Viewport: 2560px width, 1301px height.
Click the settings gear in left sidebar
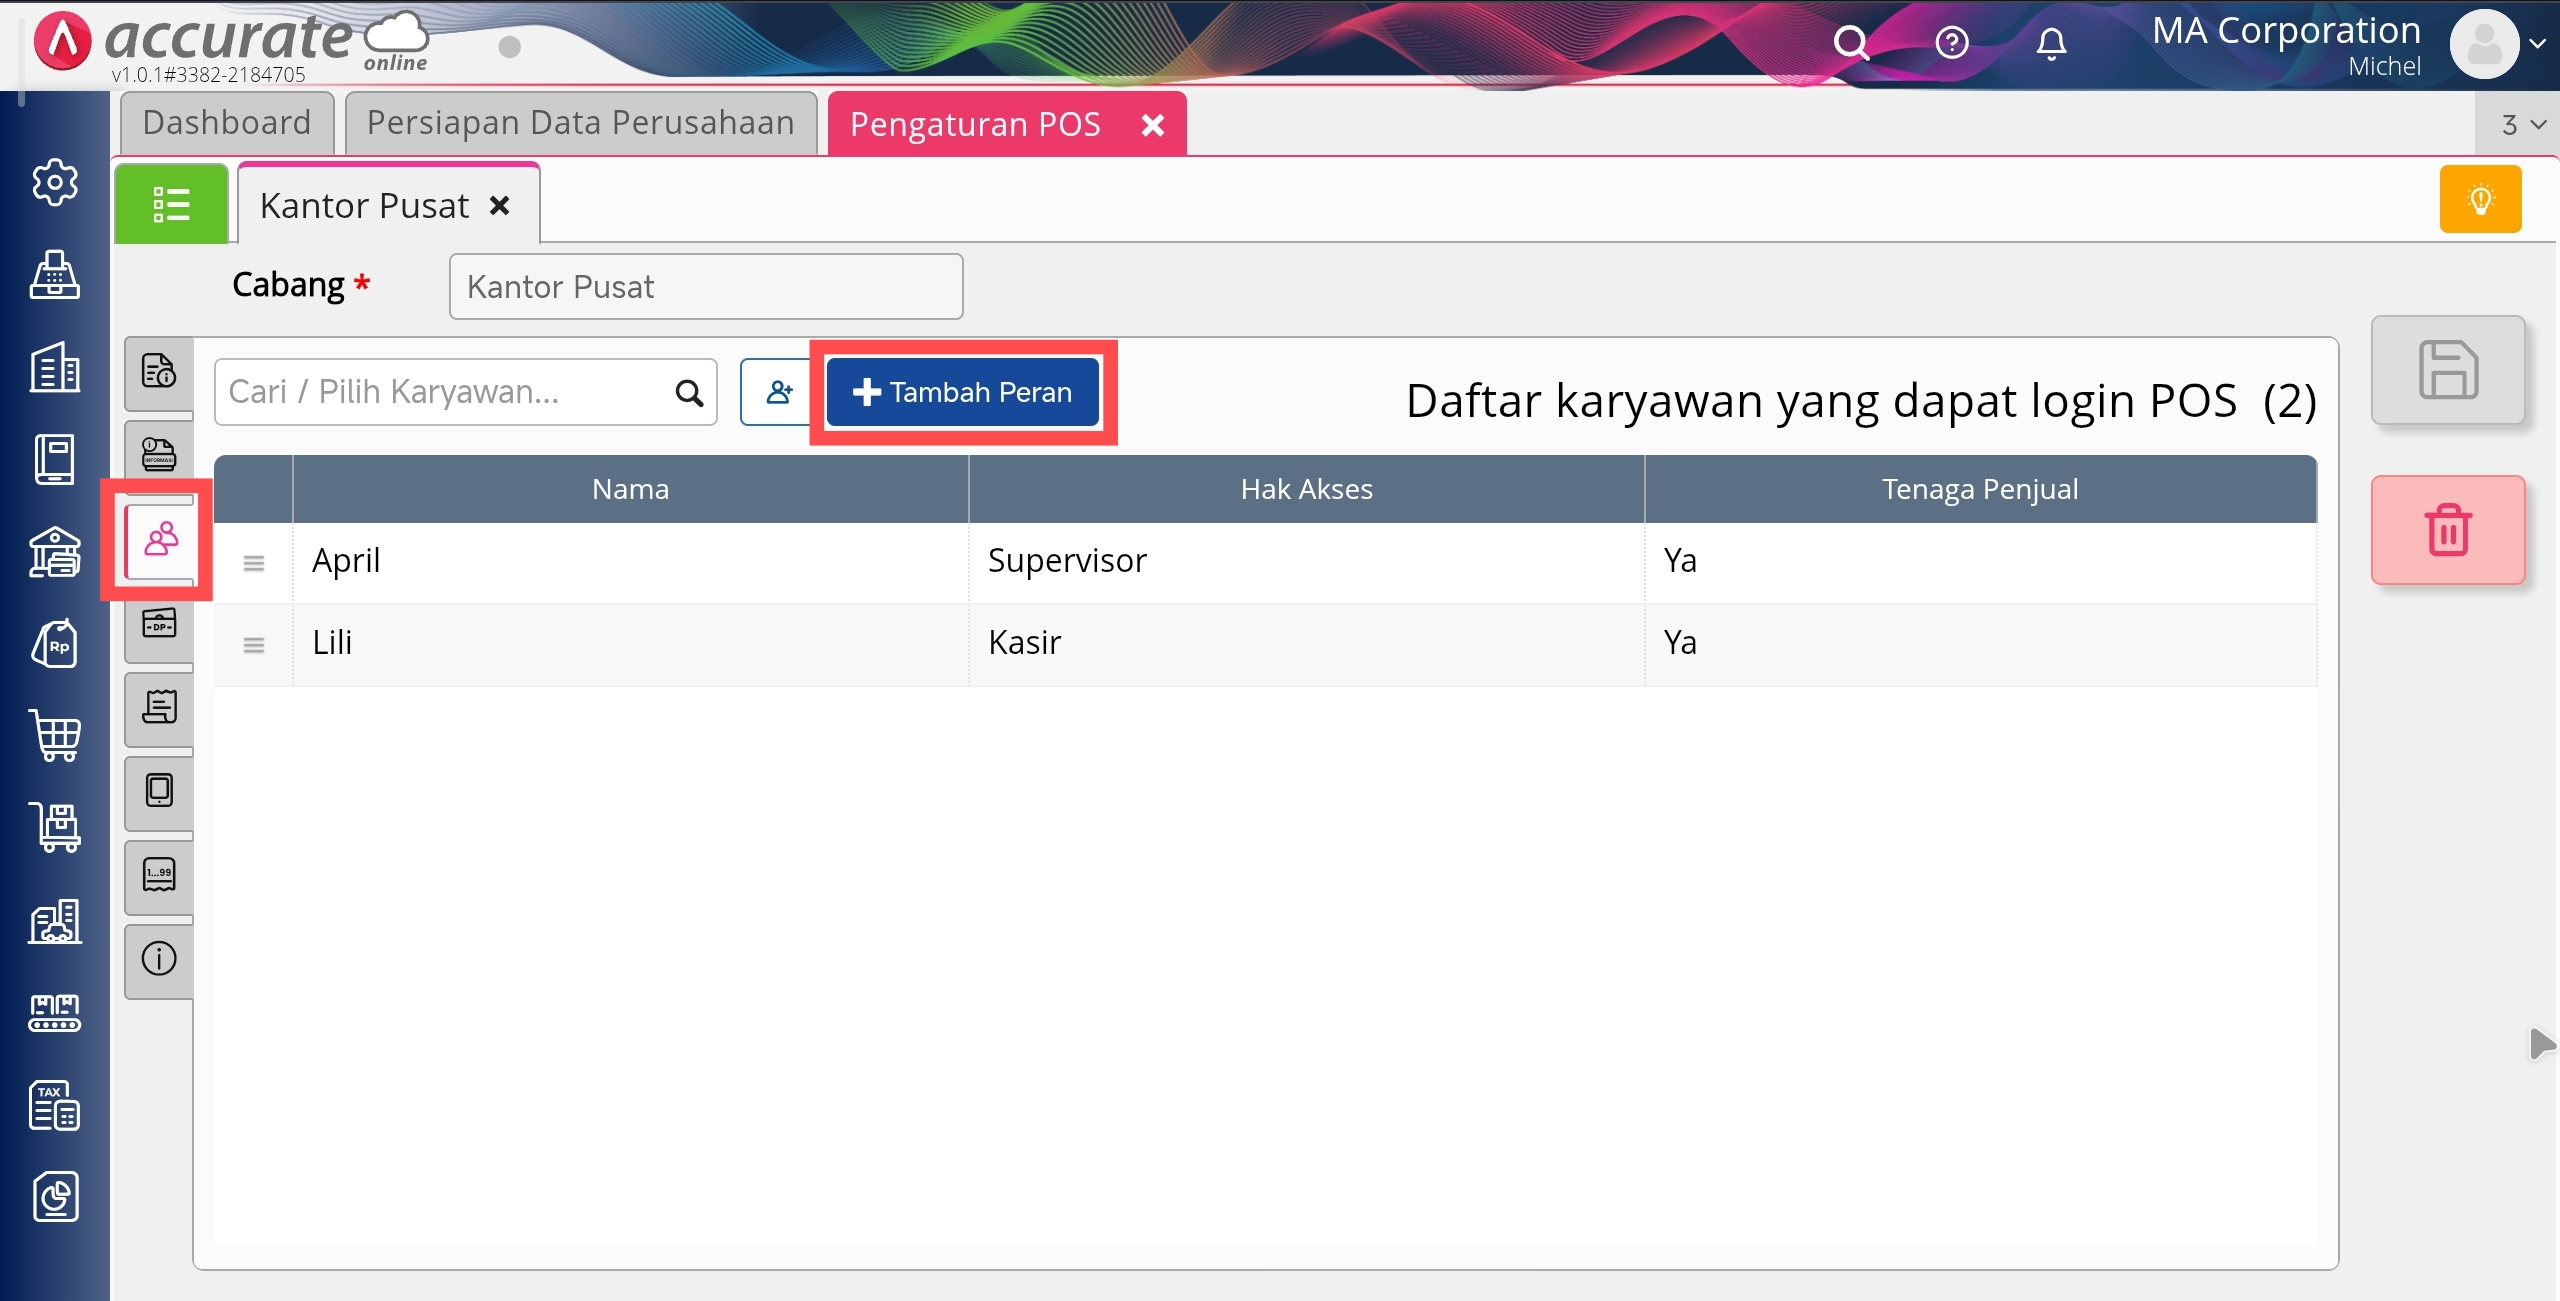pyautogui.click(x=55, y=183)
